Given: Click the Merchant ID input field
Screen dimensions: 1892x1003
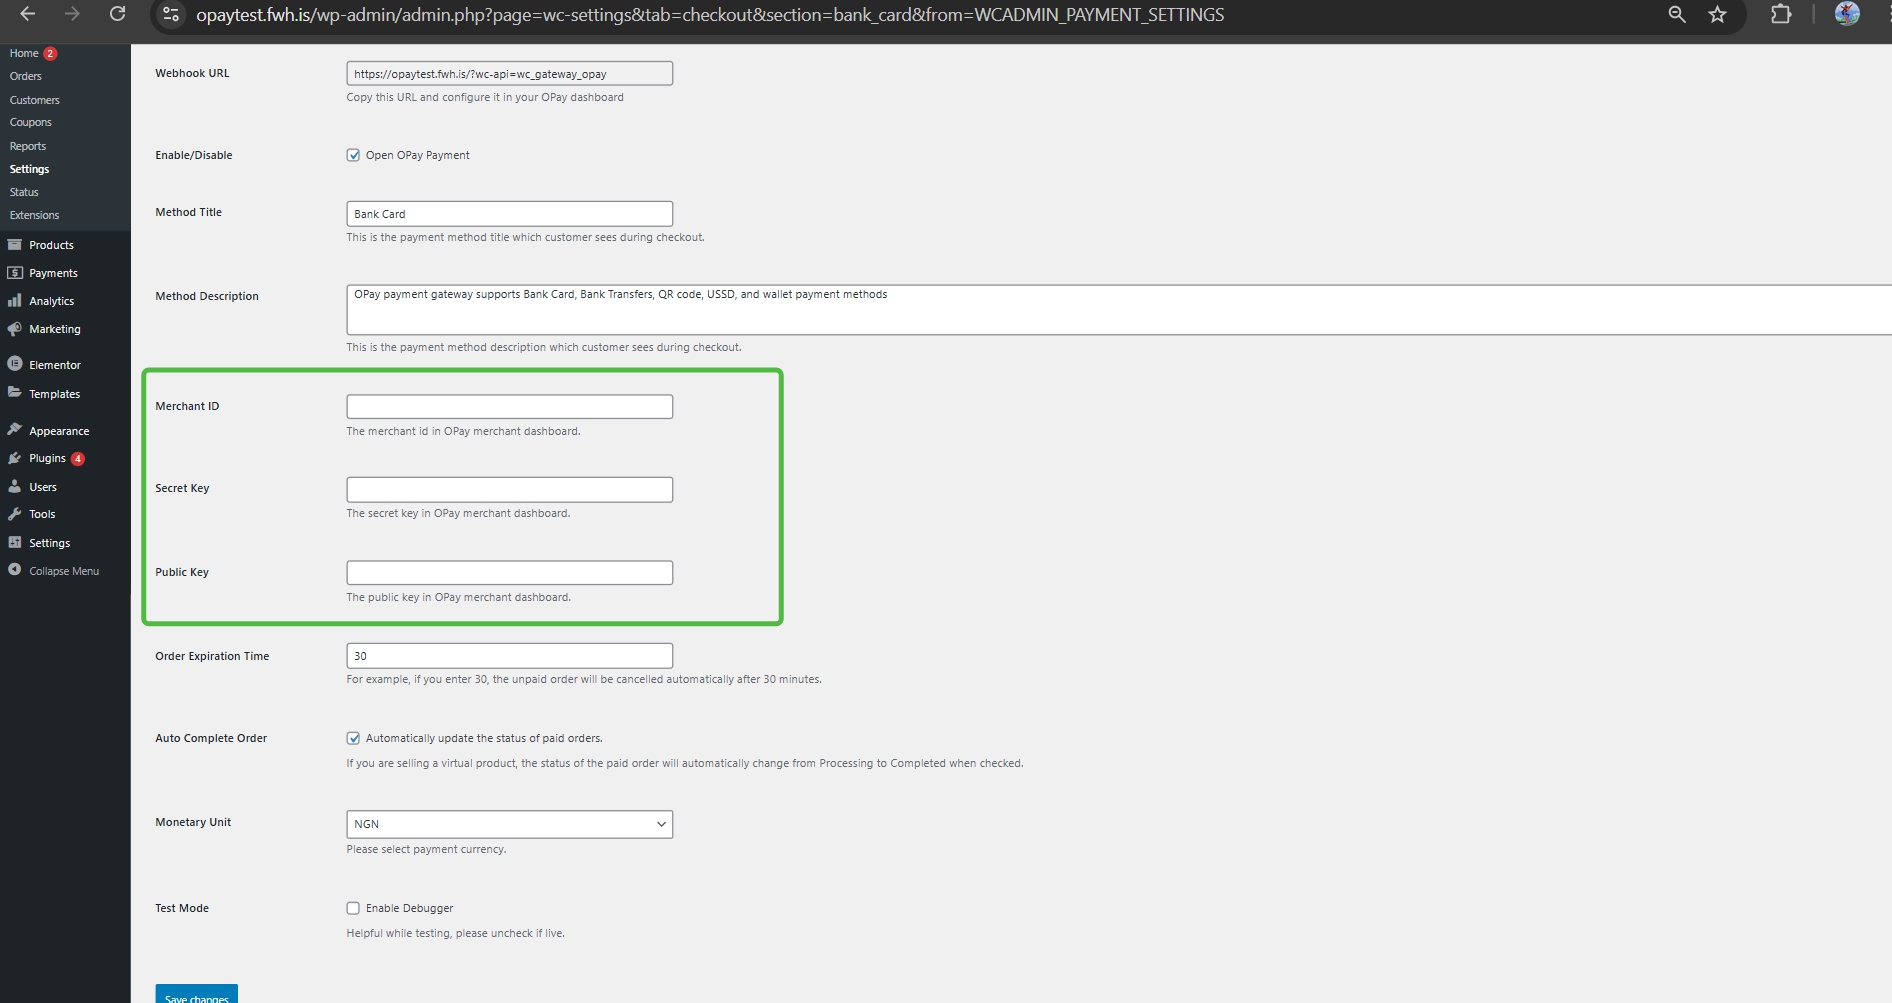Looking at the screenshot, I should click(x=508, y=406).
